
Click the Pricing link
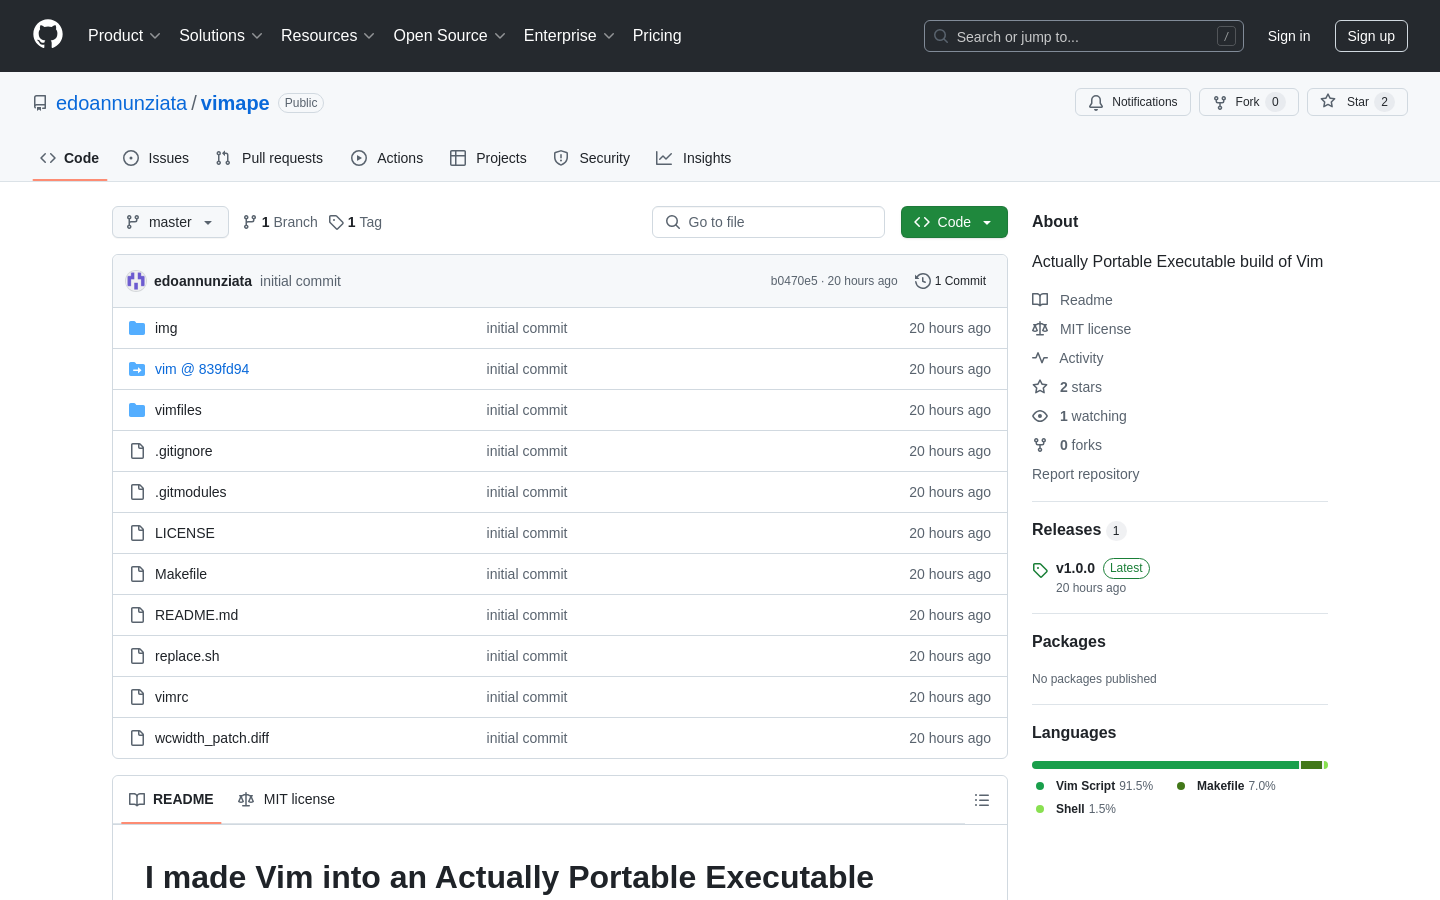pos(657,36)
